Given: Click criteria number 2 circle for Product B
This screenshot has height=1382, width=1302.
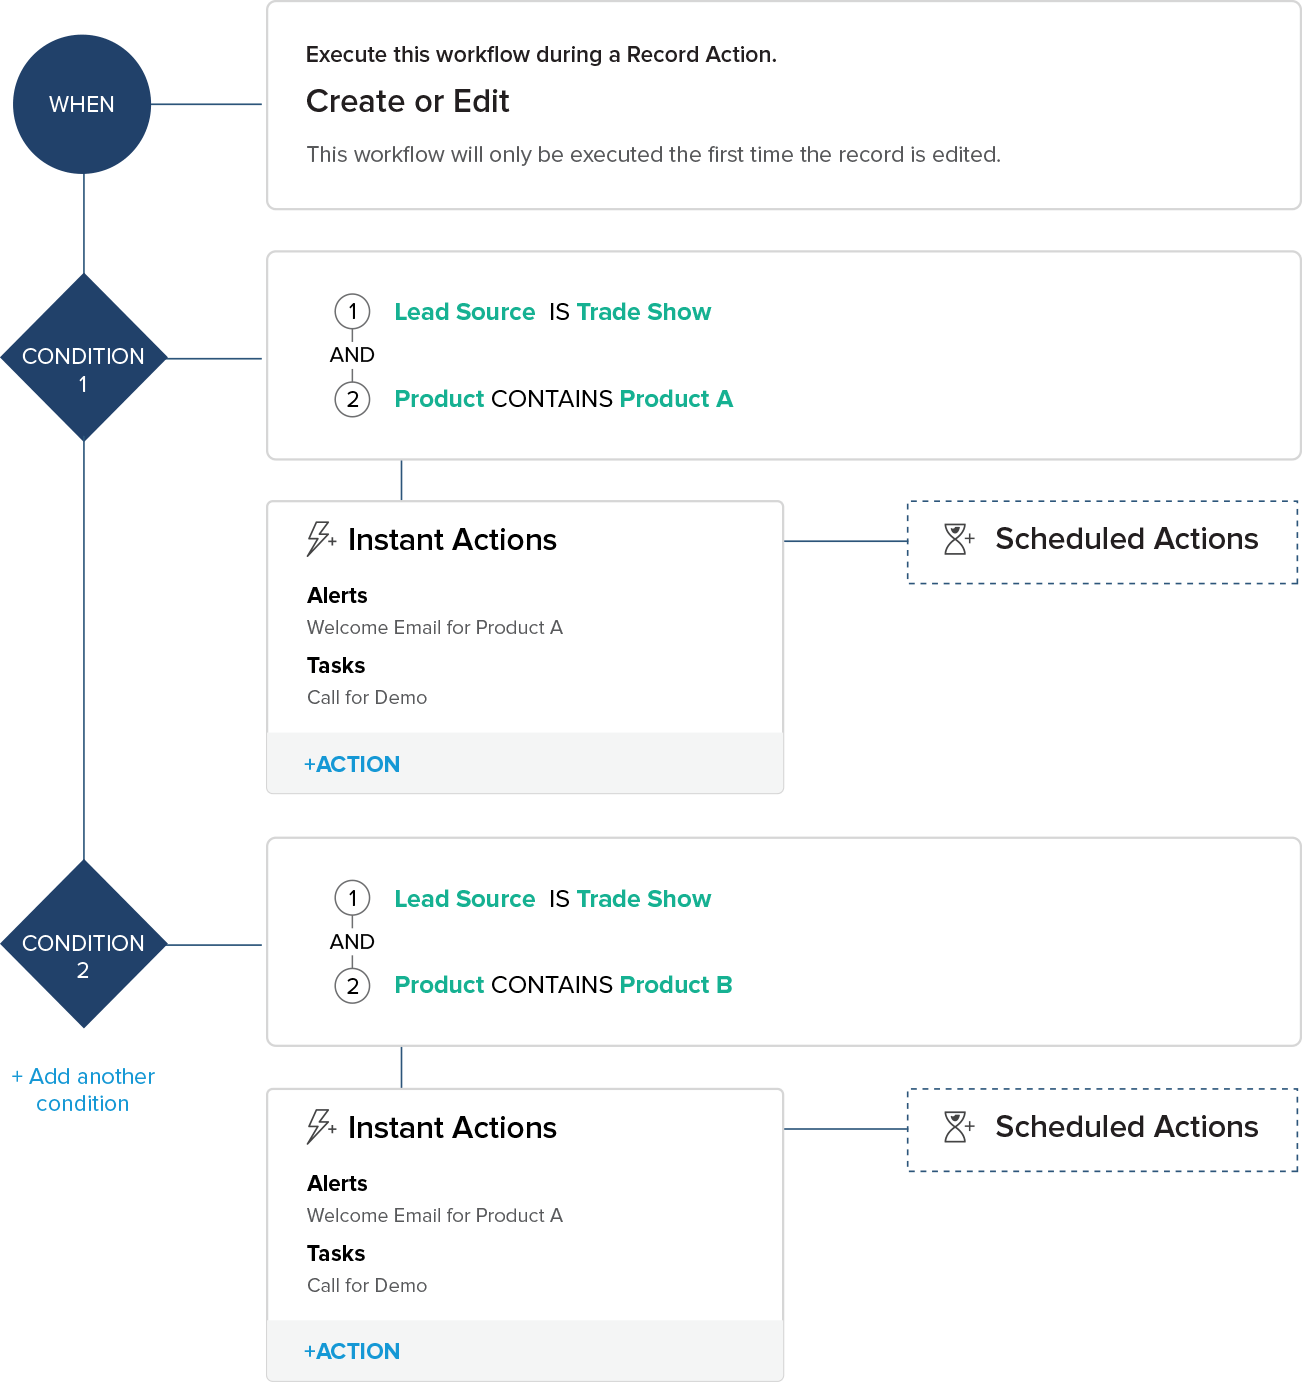Looking at the screenshot, I should click(352, 986).
